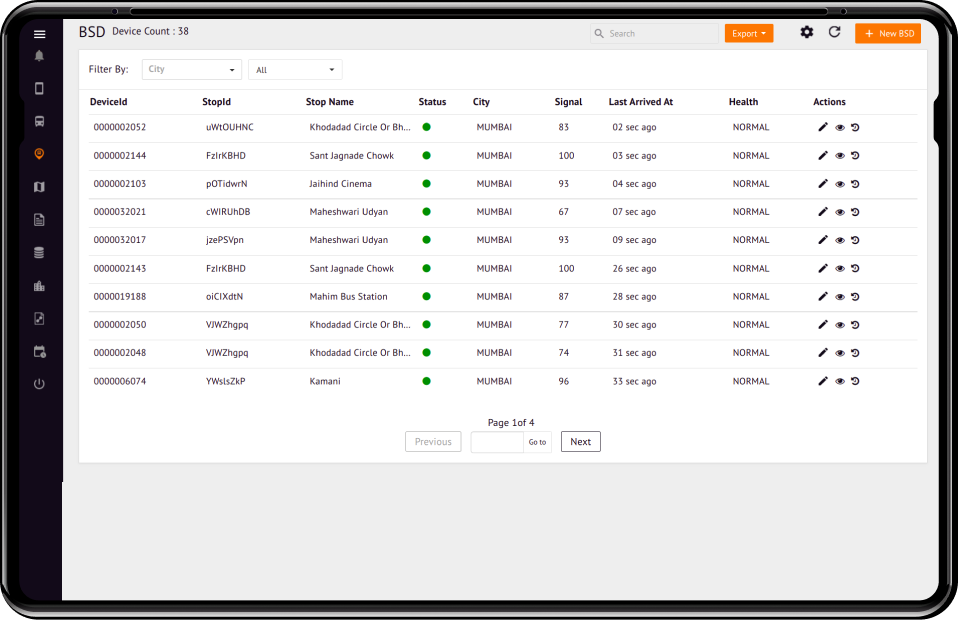
Task: Go to Next page
Action: (x=580, y=442)
